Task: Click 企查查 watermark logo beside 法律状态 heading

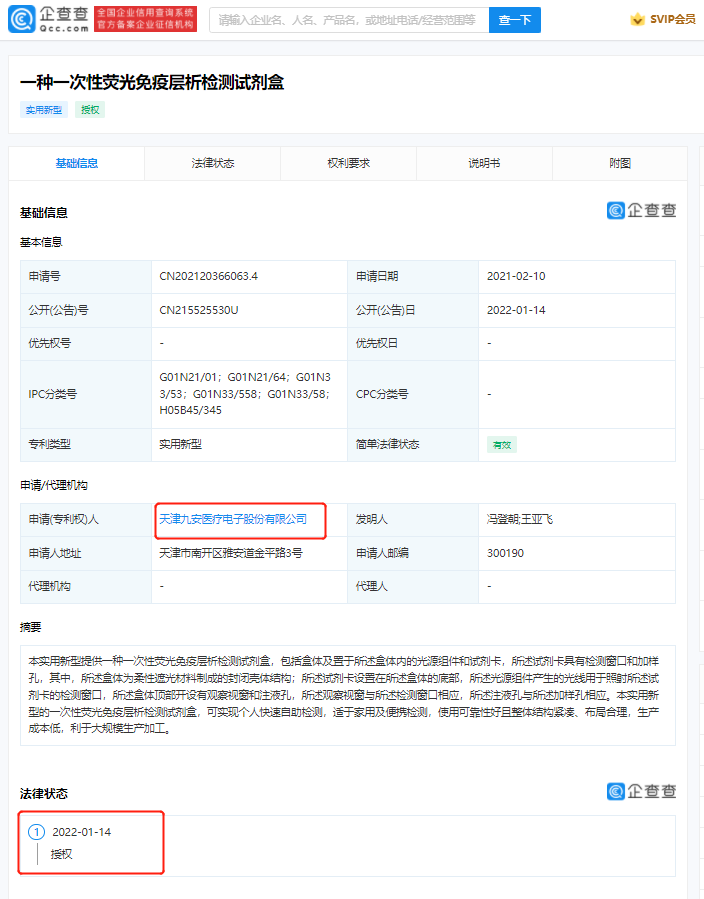Action: point(641,791)
